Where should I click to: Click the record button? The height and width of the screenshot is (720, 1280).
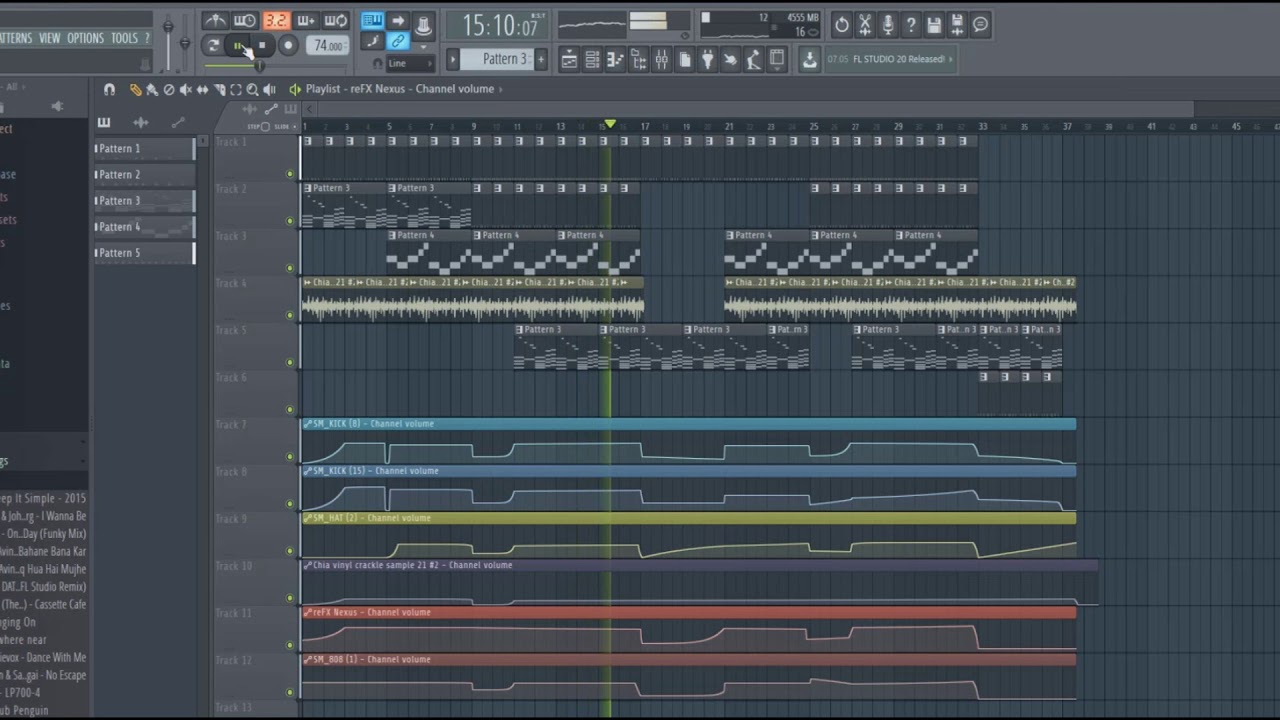point(288,45)
